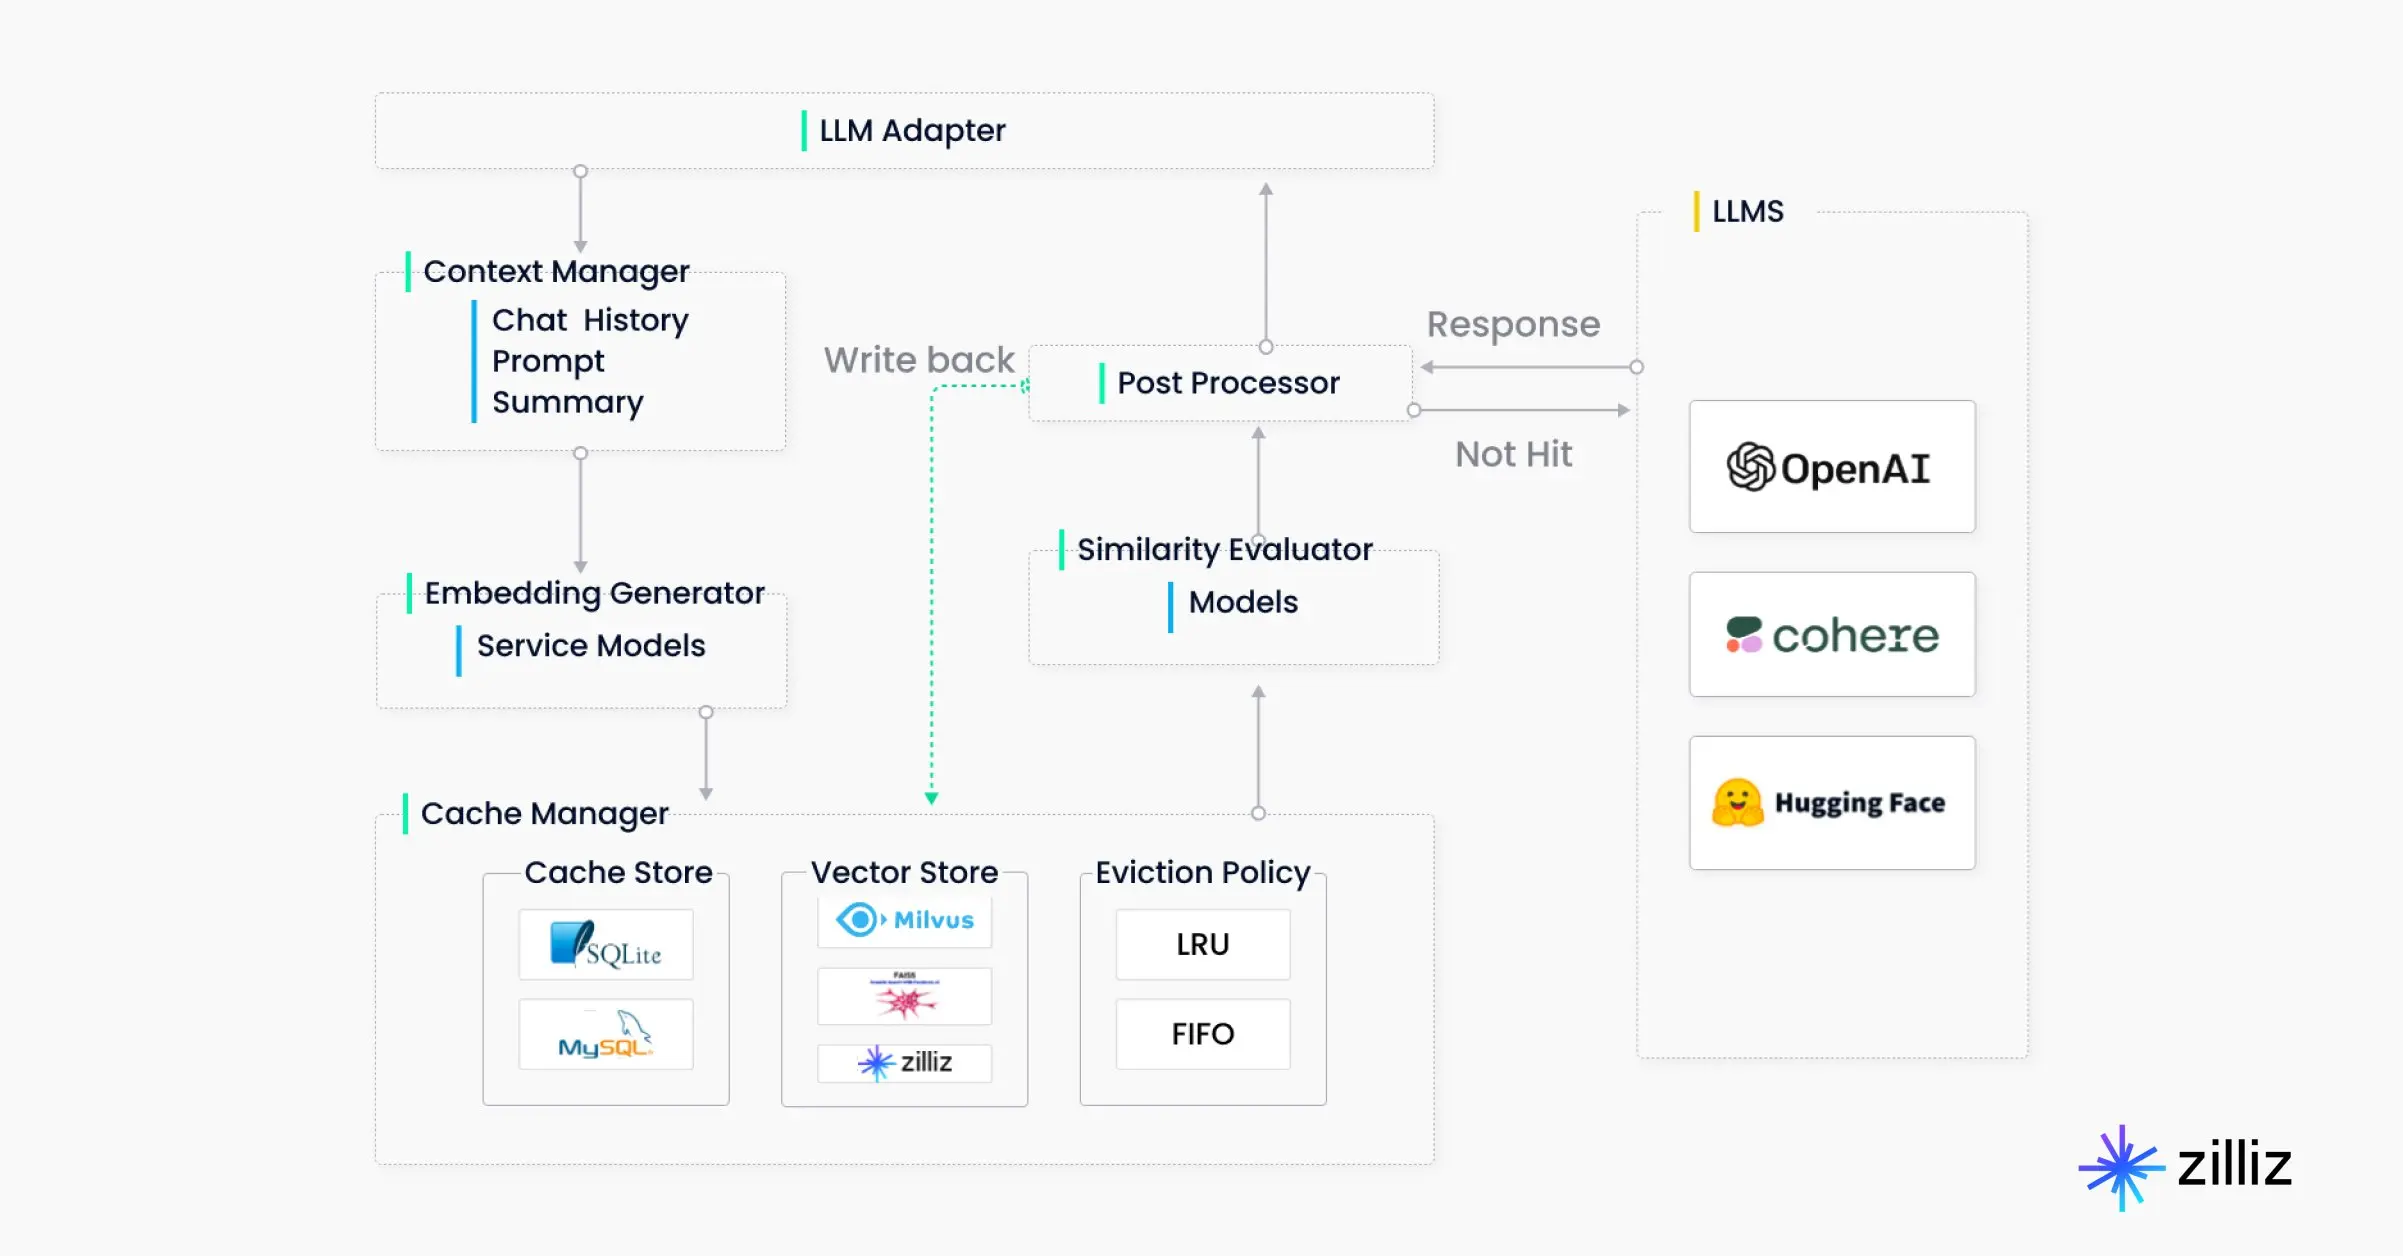Click the Cache Manager heading
Viewport: 2403px width, 1256px height.
(544, 813)
